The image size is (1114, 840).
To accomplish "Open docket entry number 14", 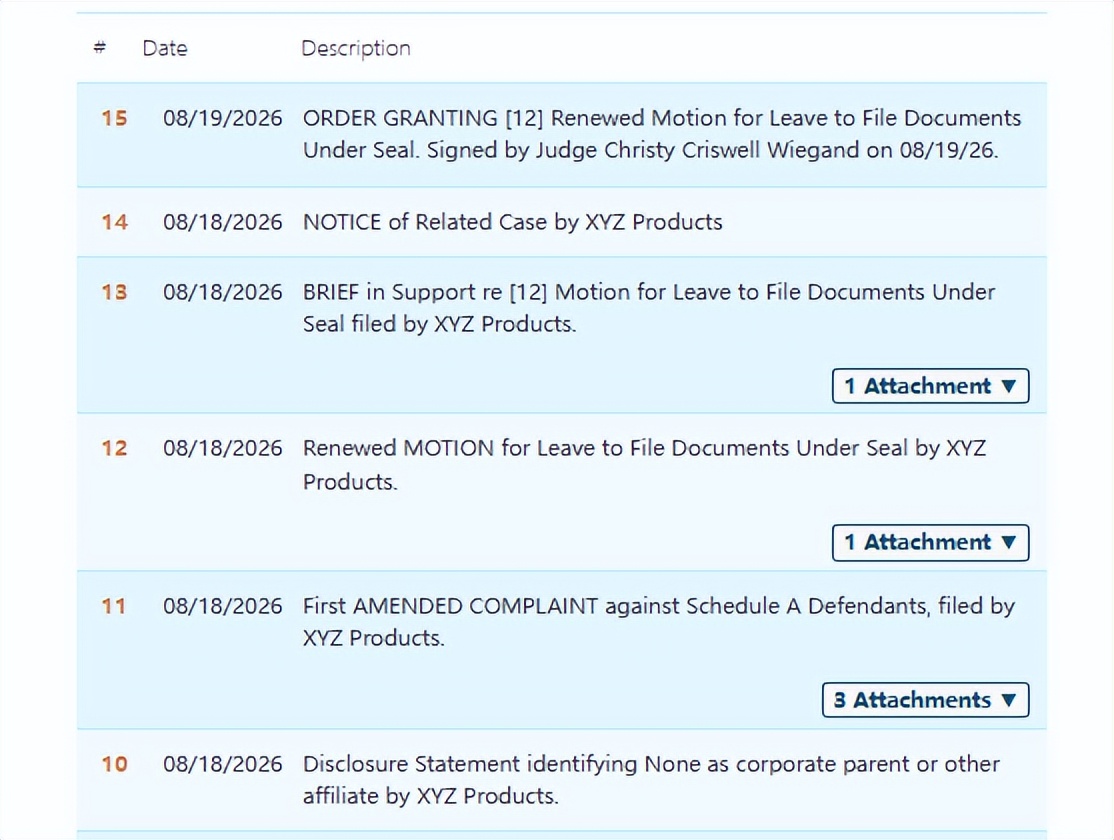I will 114,222.
